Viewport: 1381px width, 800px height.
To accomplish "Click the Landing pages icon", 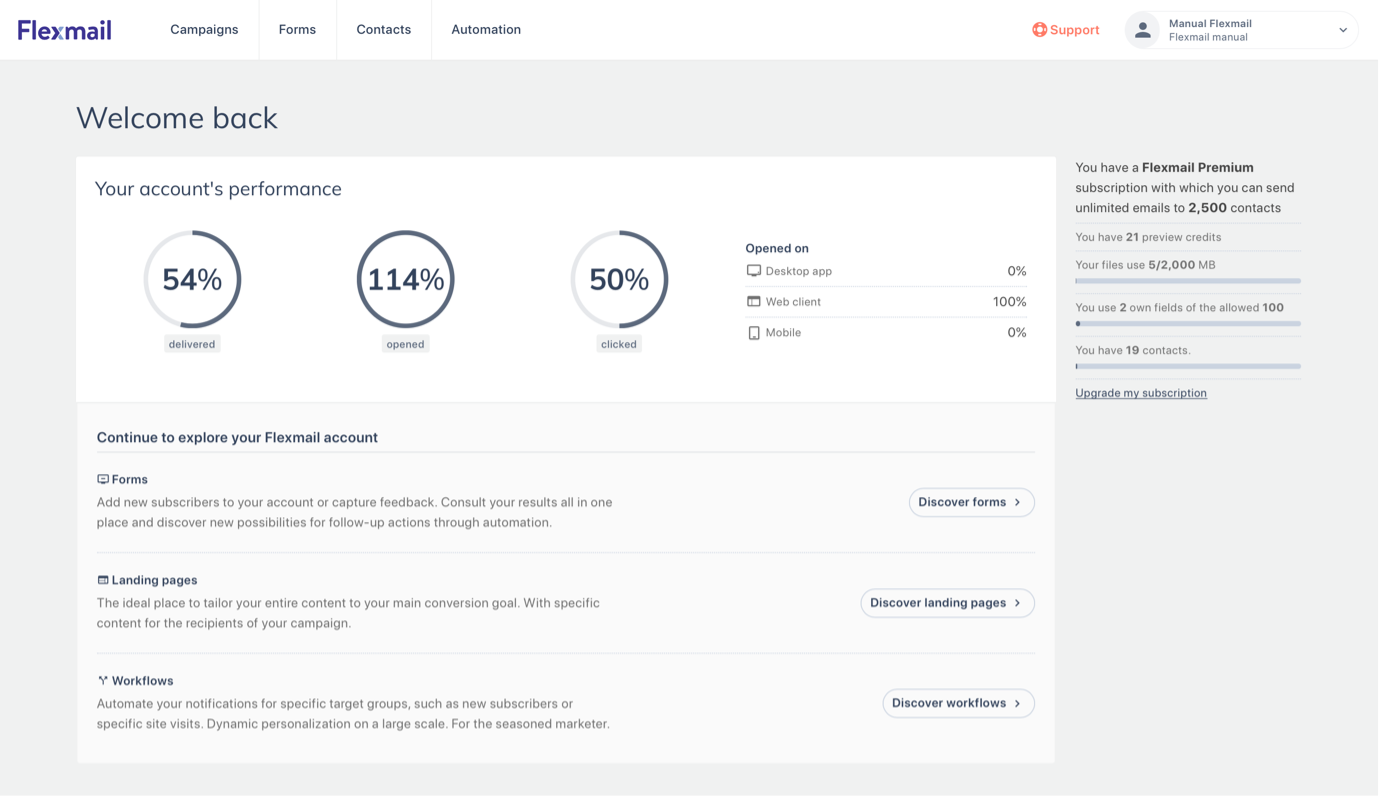I will tap(101, 580).
